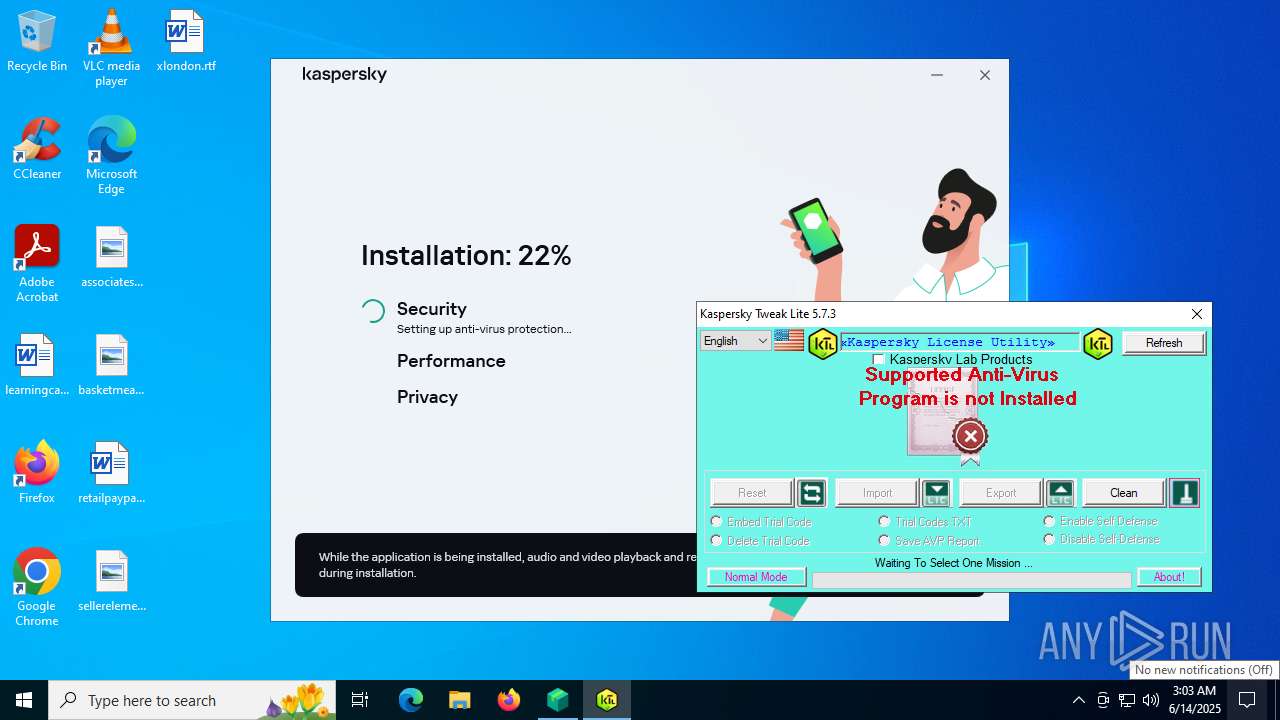The height and width of the screenshot is (720, 1280).
Task: Click the mission progress bar
Action: [971, 580]
